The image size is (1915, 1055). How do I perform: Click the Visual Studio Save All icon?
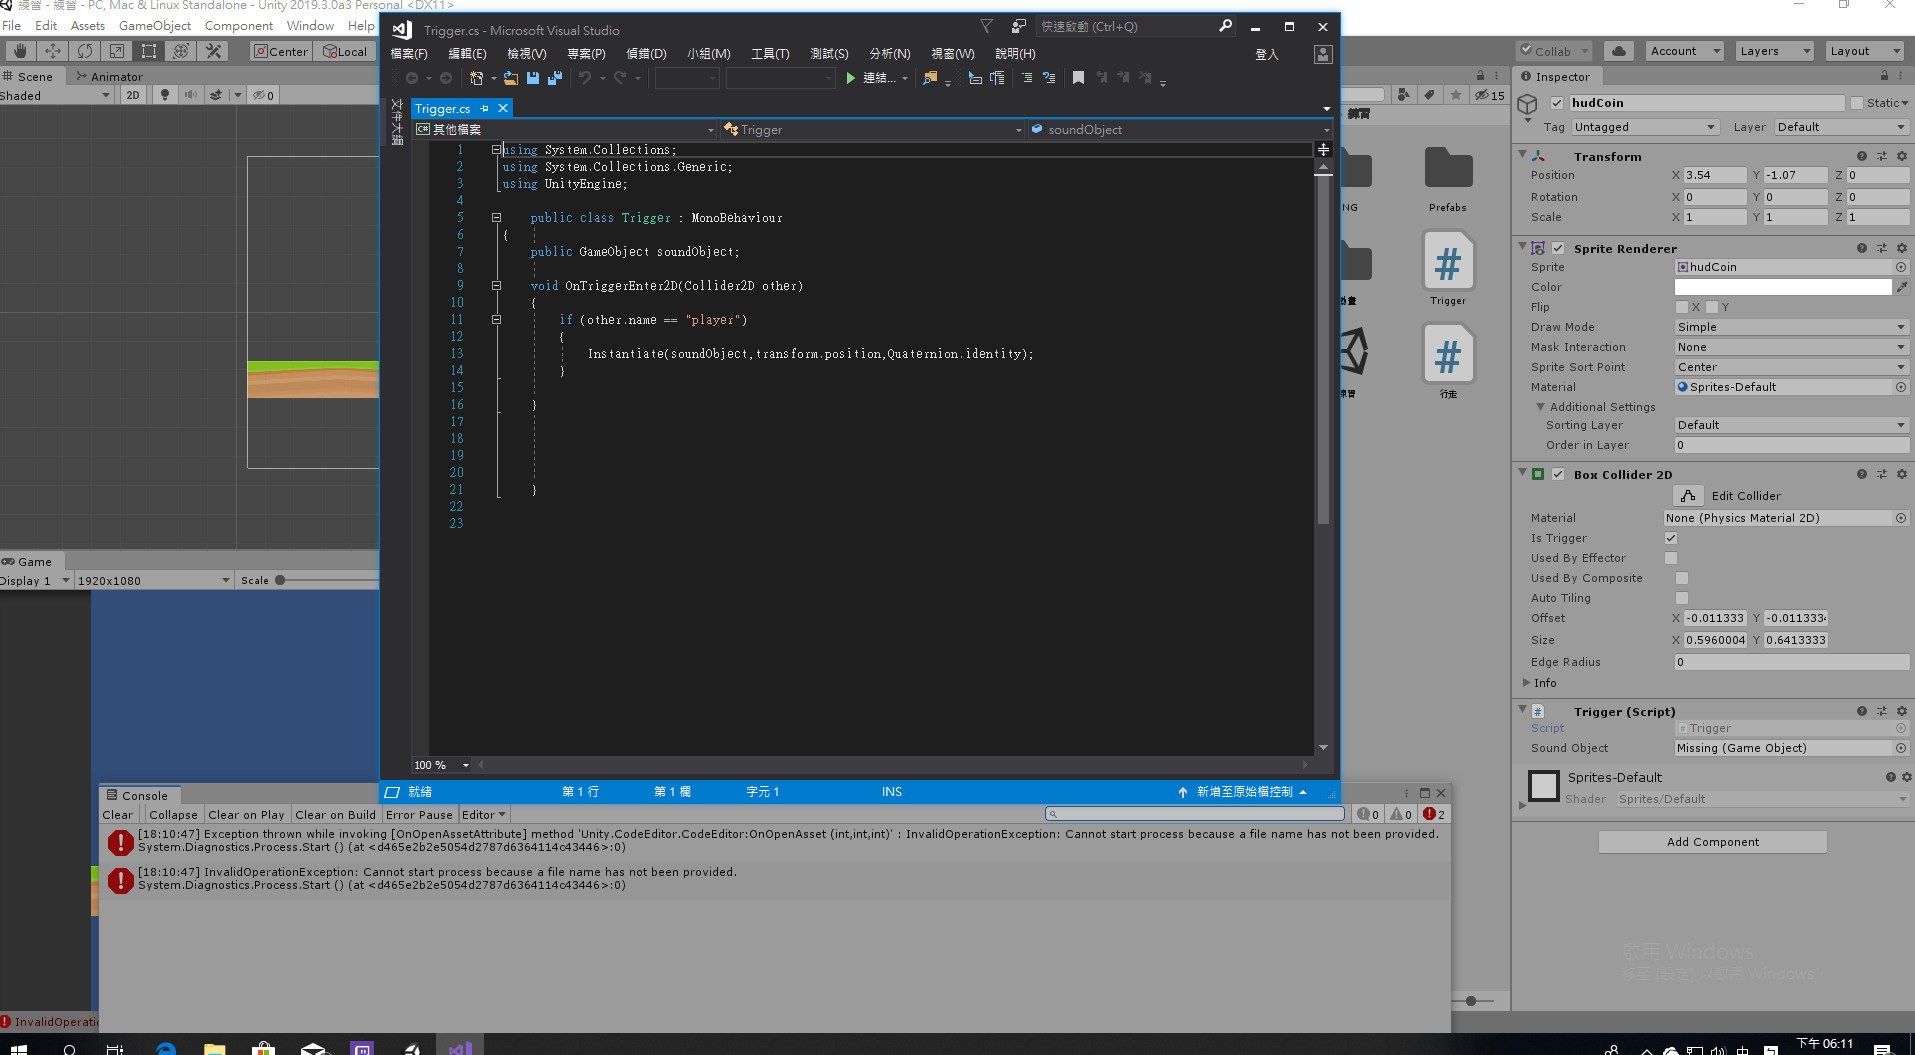tap(555, 78)
